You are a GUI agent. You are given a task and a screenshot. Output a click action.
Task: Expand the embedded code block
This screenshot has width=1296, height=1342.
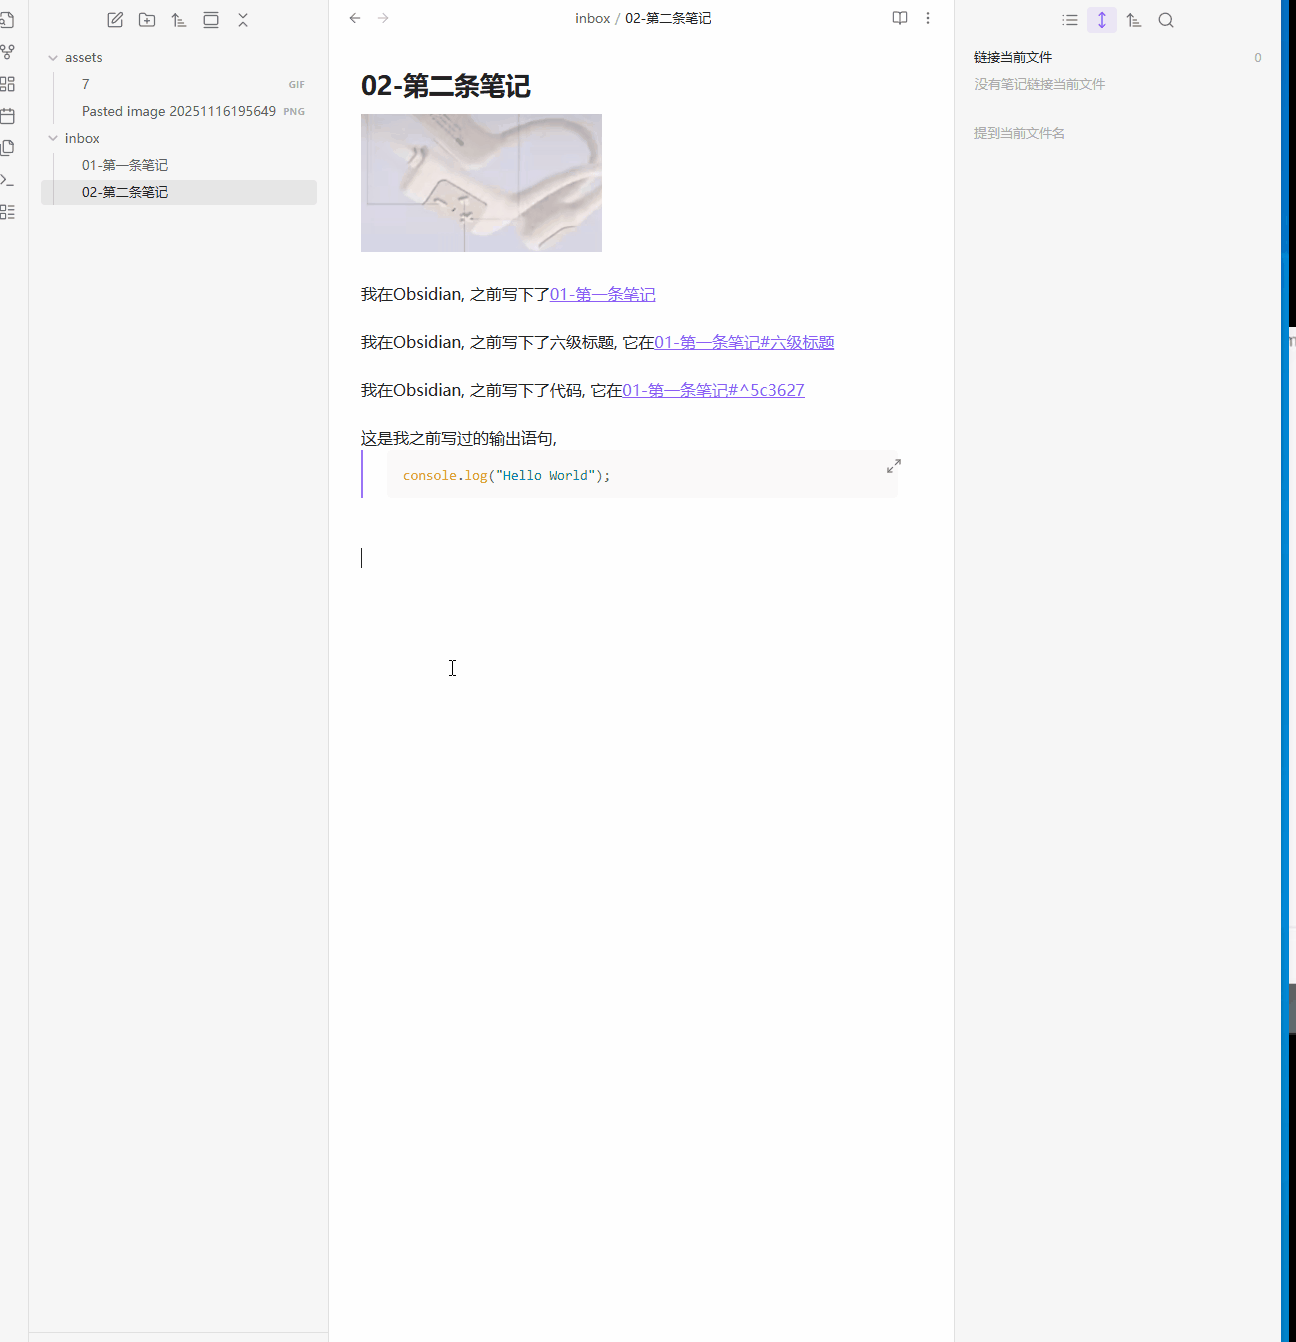pos(894,466)
